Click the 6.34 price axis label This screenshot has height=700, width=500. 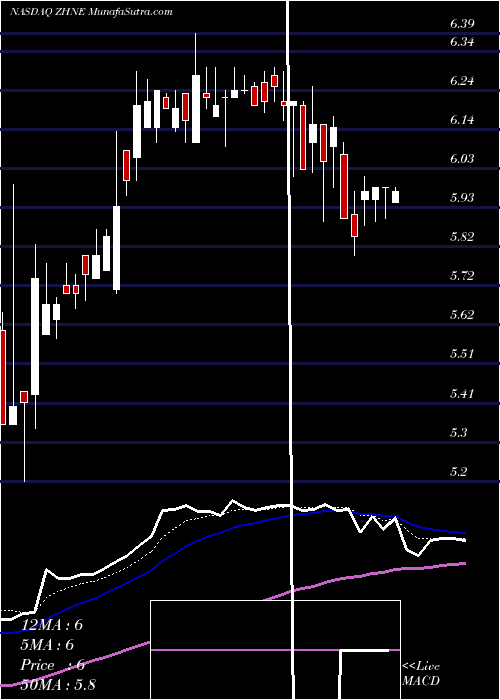coord(462,42)
